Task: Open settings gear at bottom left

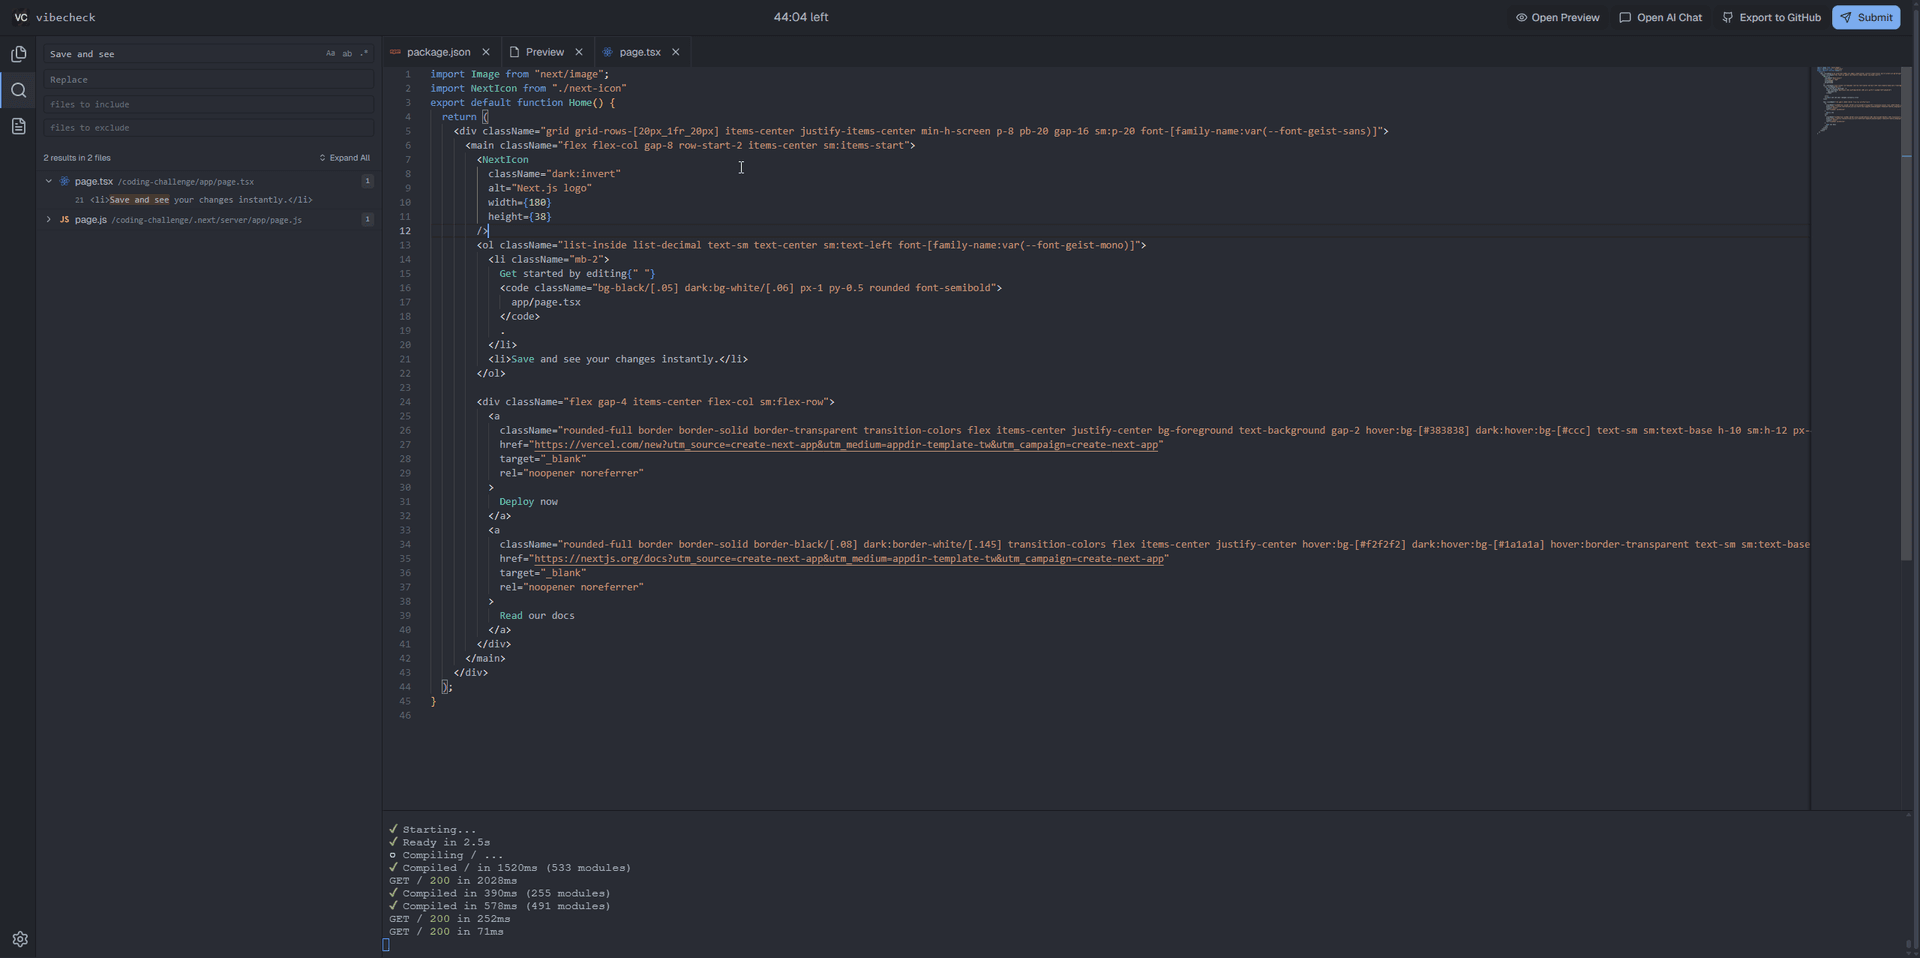Action: pyautogui.click(x=20, y=939)
